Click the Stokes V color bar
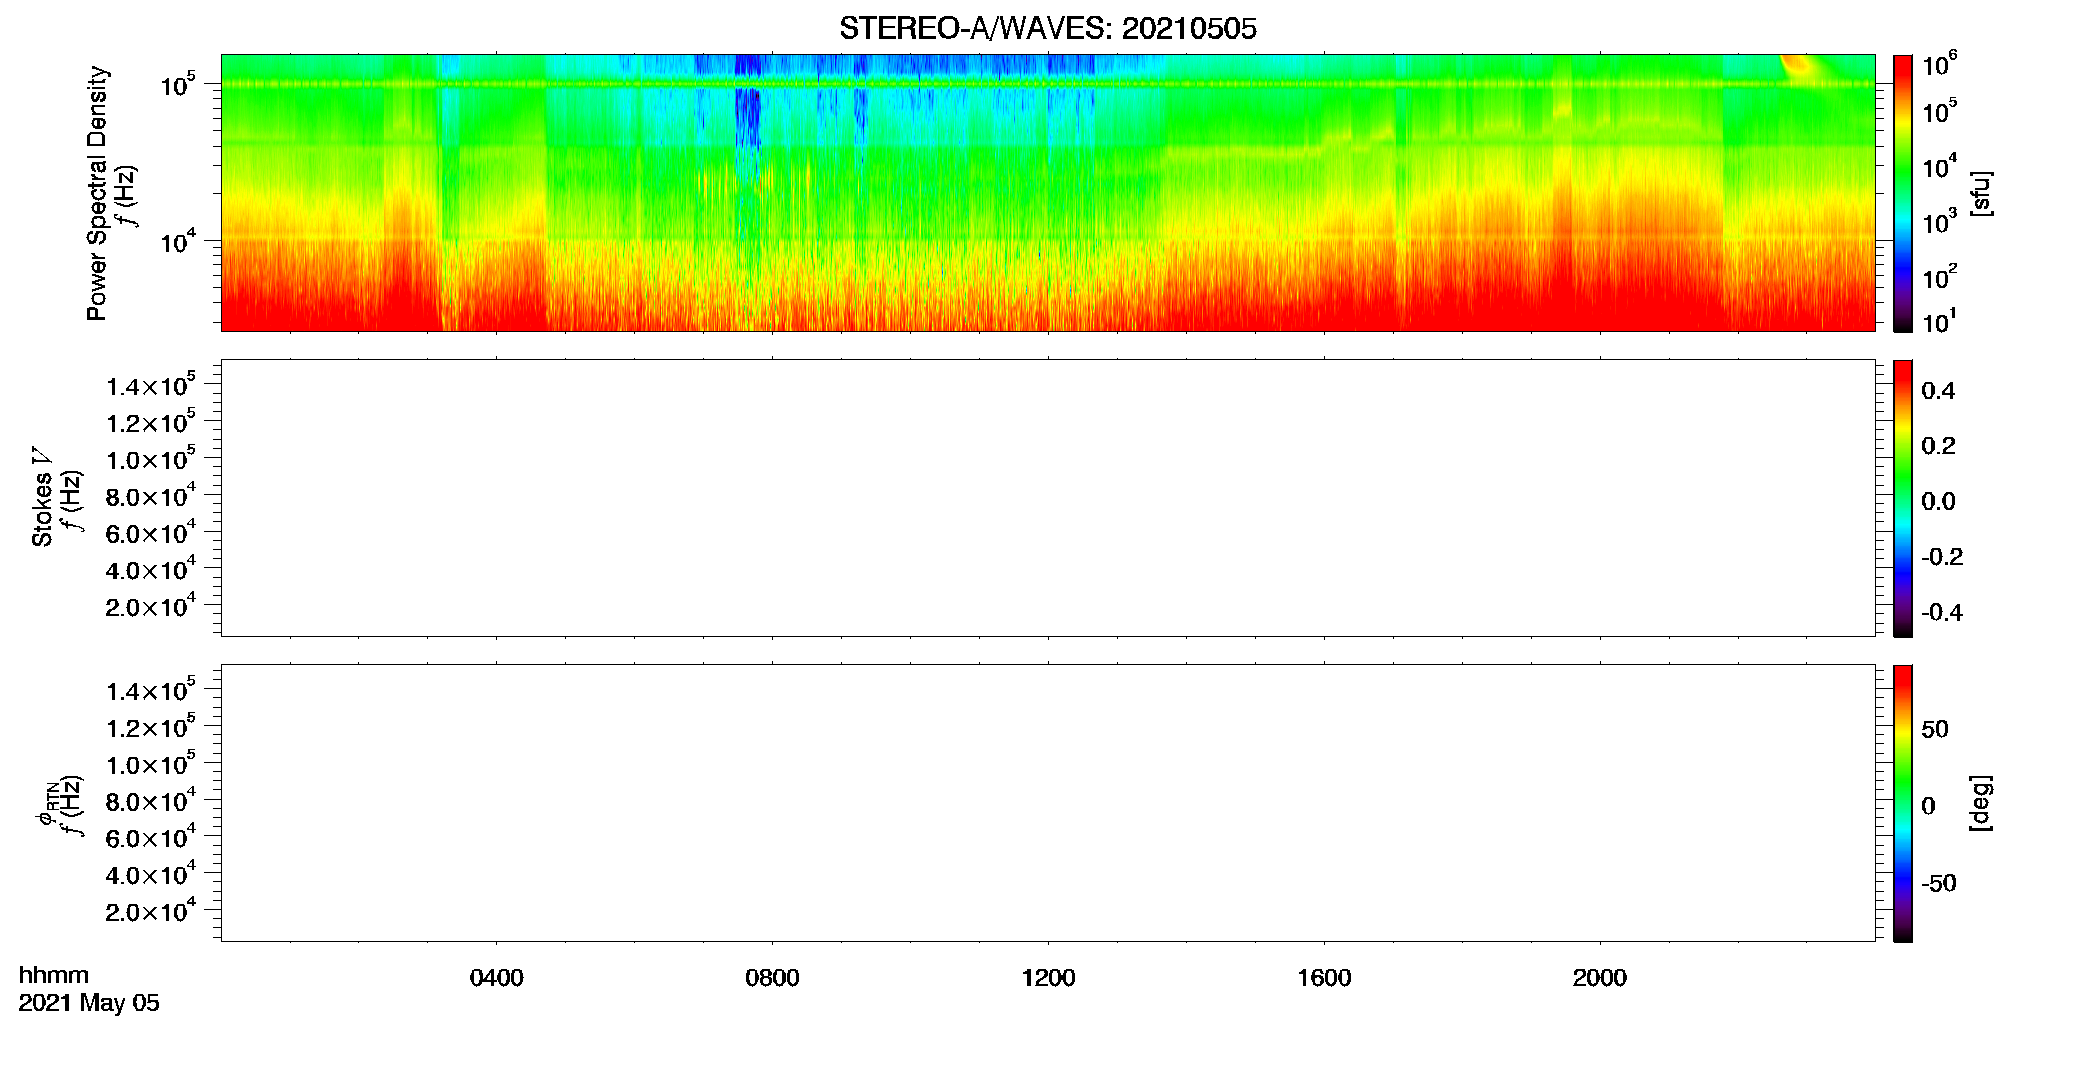The height and width of the screenshot is (1080, 2096). (x=1903, y=498)
